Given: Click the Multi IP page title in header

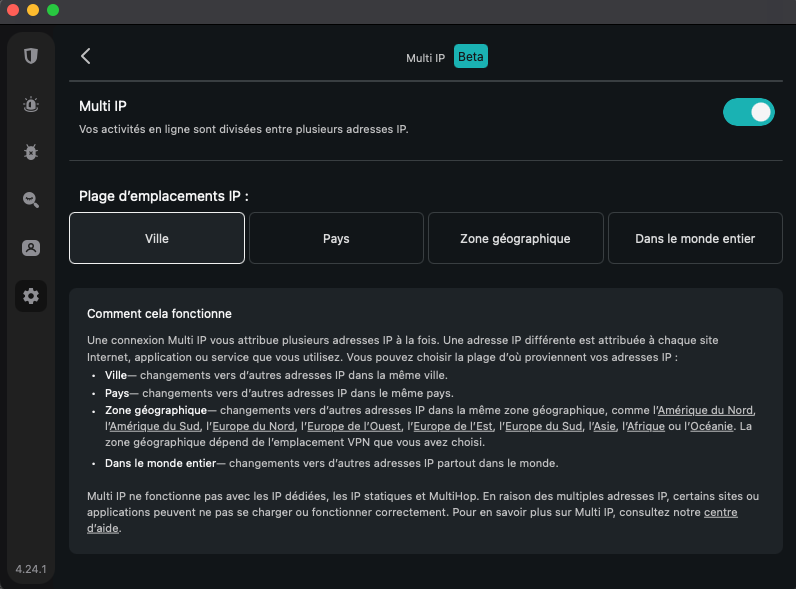Looking at the screenshot, I should [425, 58].
